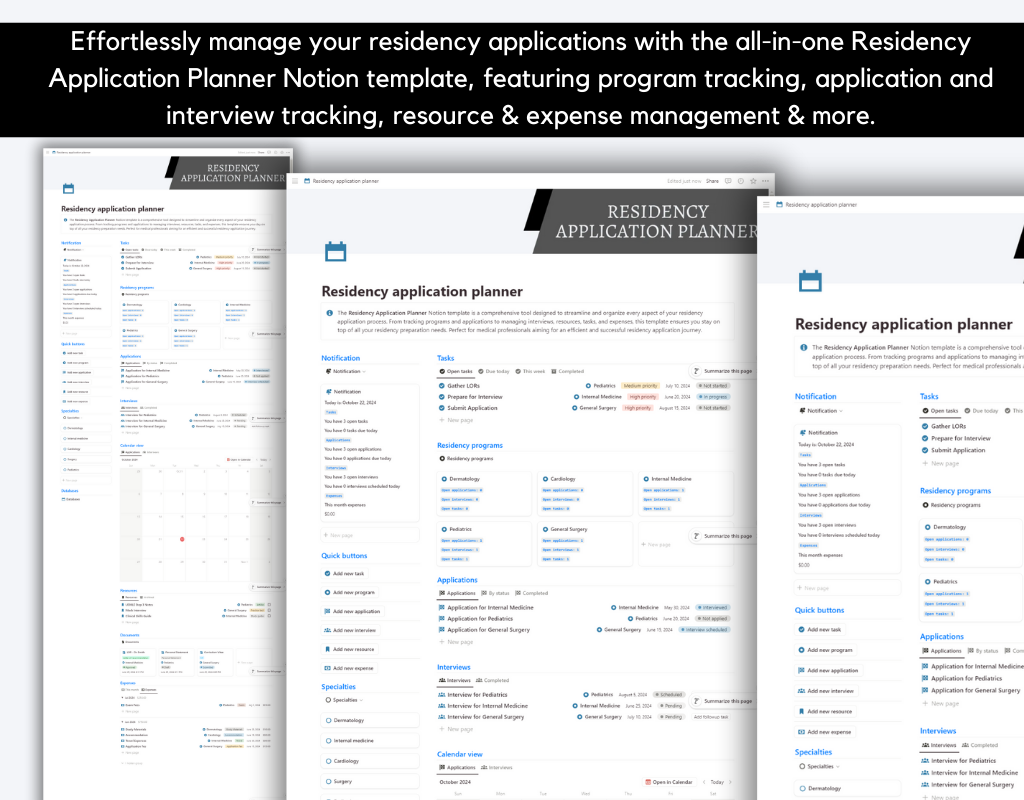Screen dimensions: 1024x800
Task: Click Add new interview button in middle window
Action: [350, 630]
